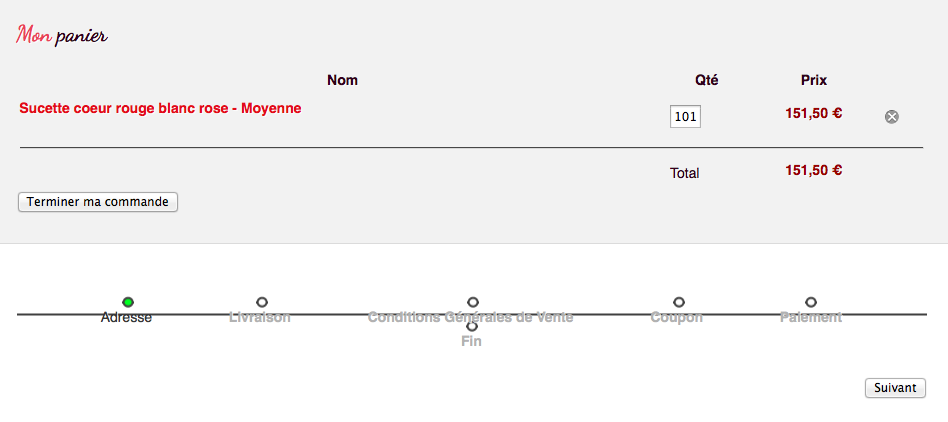This screenshot has width=948, height=422.
Task: Select the Conditions Générales de Vente step circle
Action: (x=473, y=302)
